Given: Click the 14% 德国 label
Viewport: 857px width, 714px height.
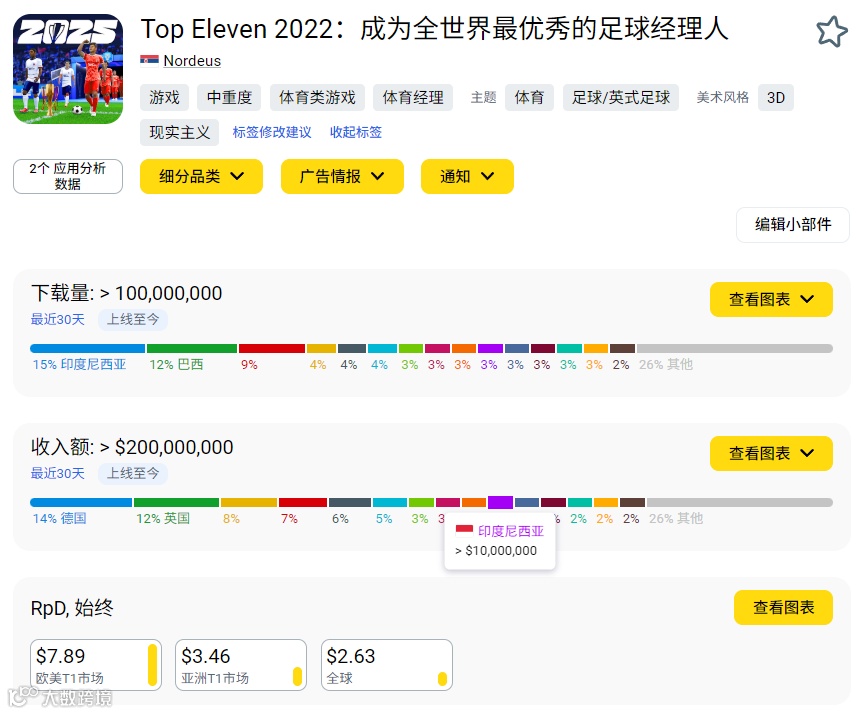Looking at the screenshot, I should pyautogui.click(x=60, y=519).
